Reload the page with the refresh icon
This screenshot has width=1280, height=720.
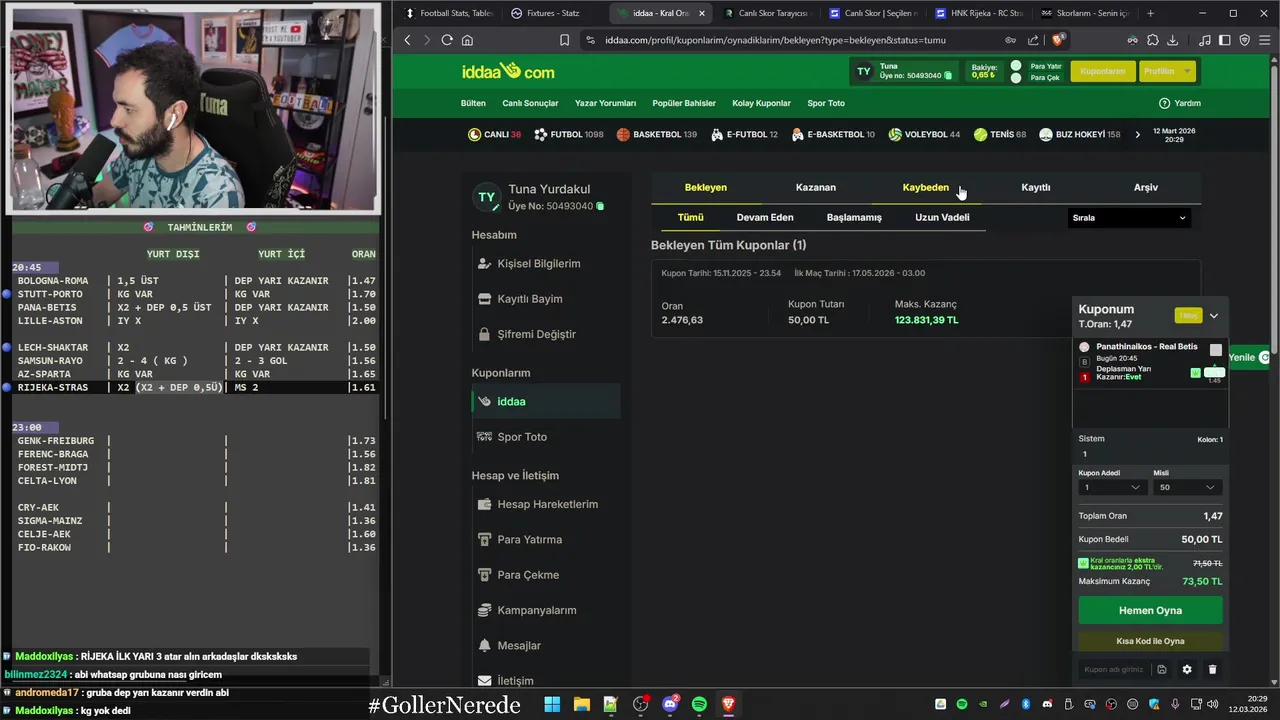tap(447, 40)
